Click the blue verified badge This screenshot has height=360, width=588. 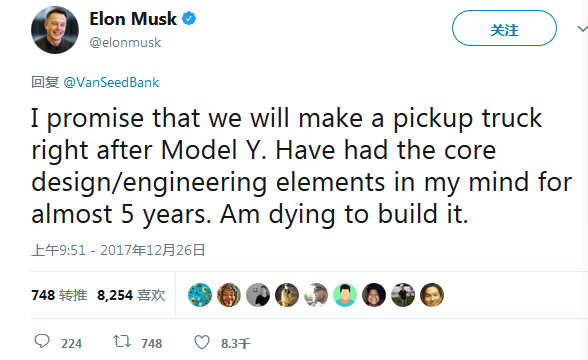189,18
